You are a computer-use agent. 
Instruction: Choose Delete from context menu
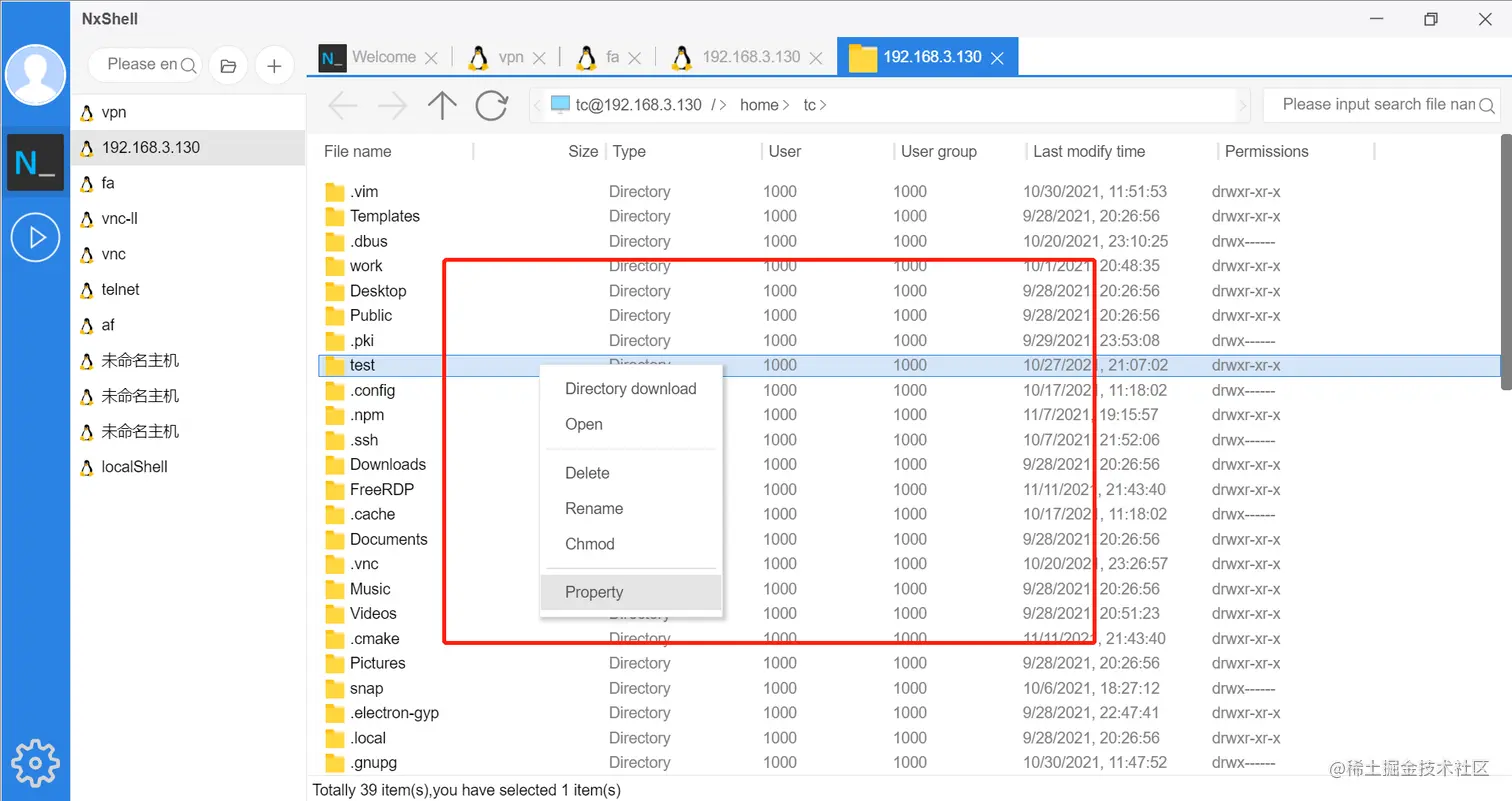[630, 473]
